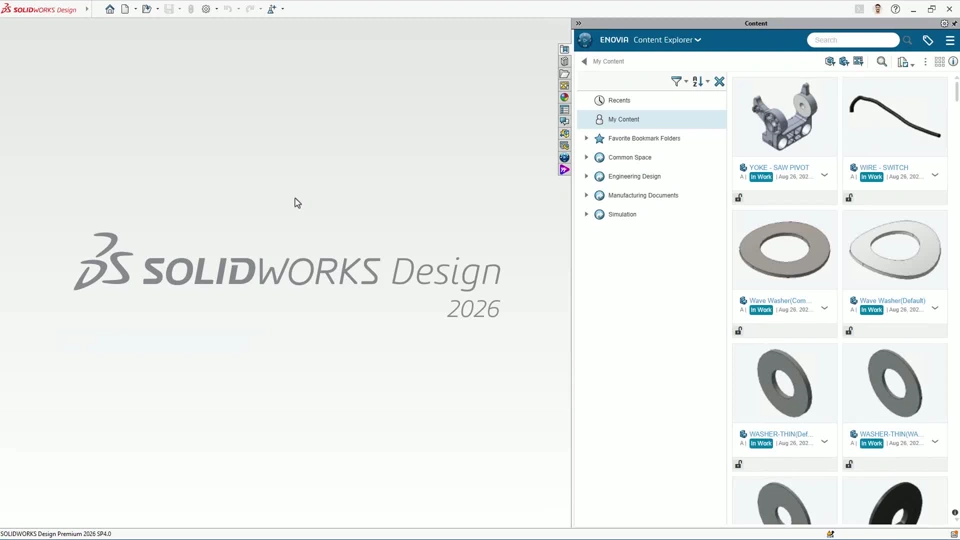Click the gear settings icon in Content title bar

pos(944,23)
